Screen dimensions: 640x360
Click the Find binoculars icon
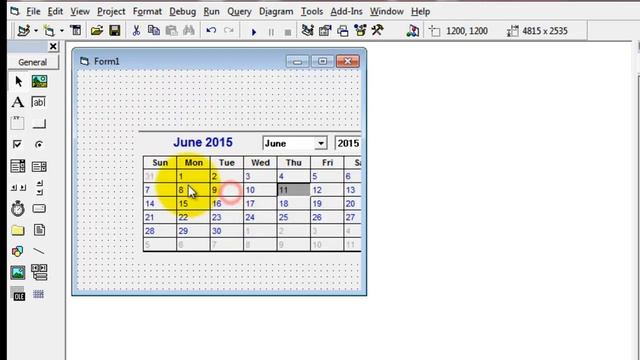[x=189, y=31]
